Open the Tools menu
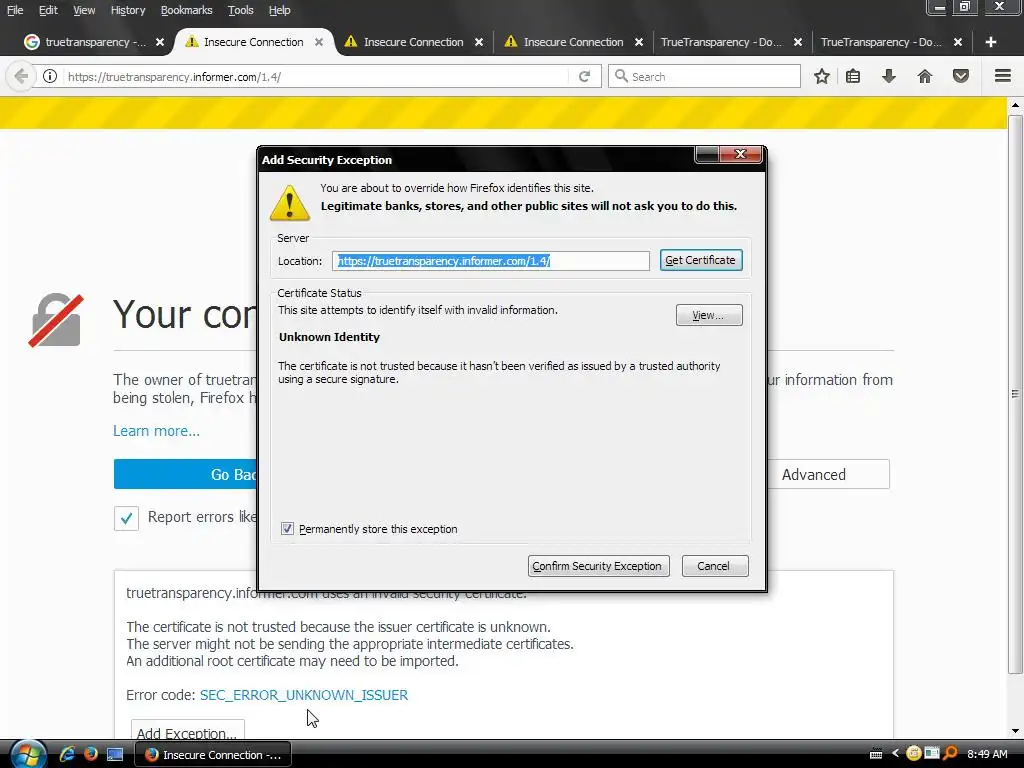 [240, 10]
